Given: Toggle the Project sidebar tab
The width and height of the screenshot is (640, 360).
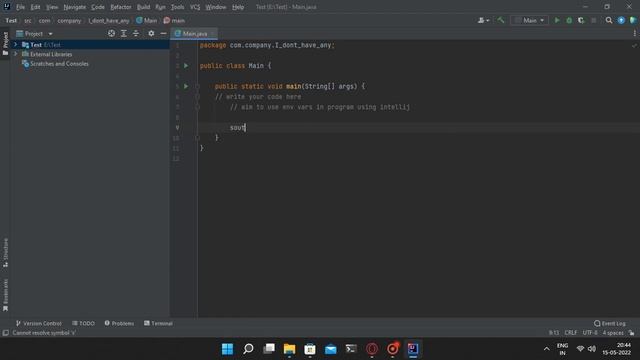Looking at the screenshot, I should pyautogui.click(x=5, y=43).
